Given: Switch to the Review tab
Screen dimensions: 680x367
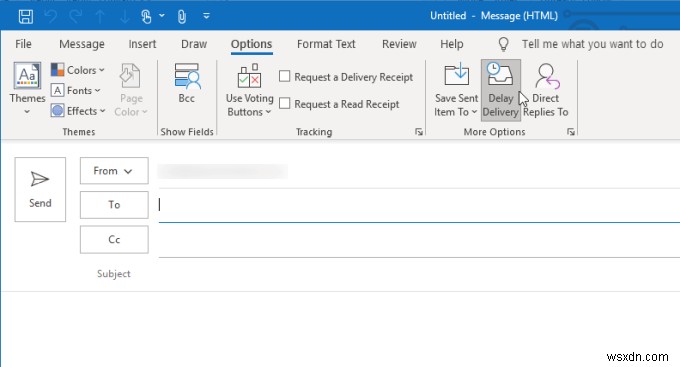Looking at the screenshot, I should (399, 44).
